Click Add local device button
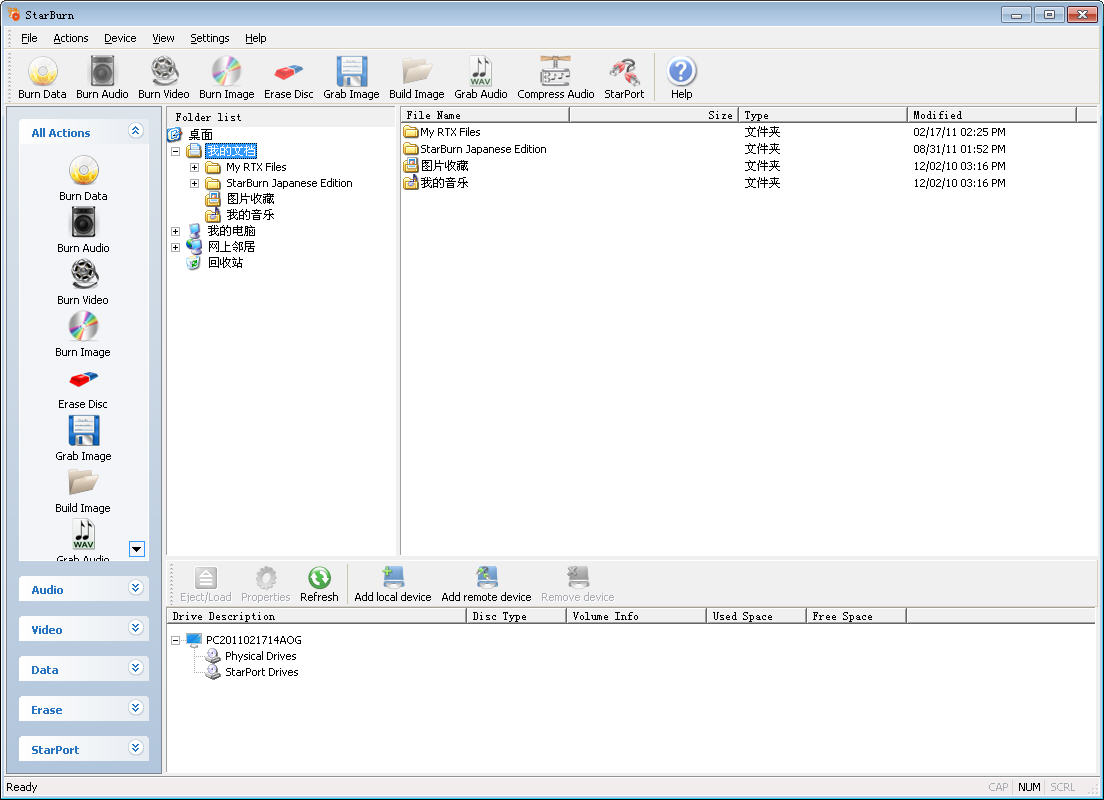1104x800 pixels. point(393,584)
